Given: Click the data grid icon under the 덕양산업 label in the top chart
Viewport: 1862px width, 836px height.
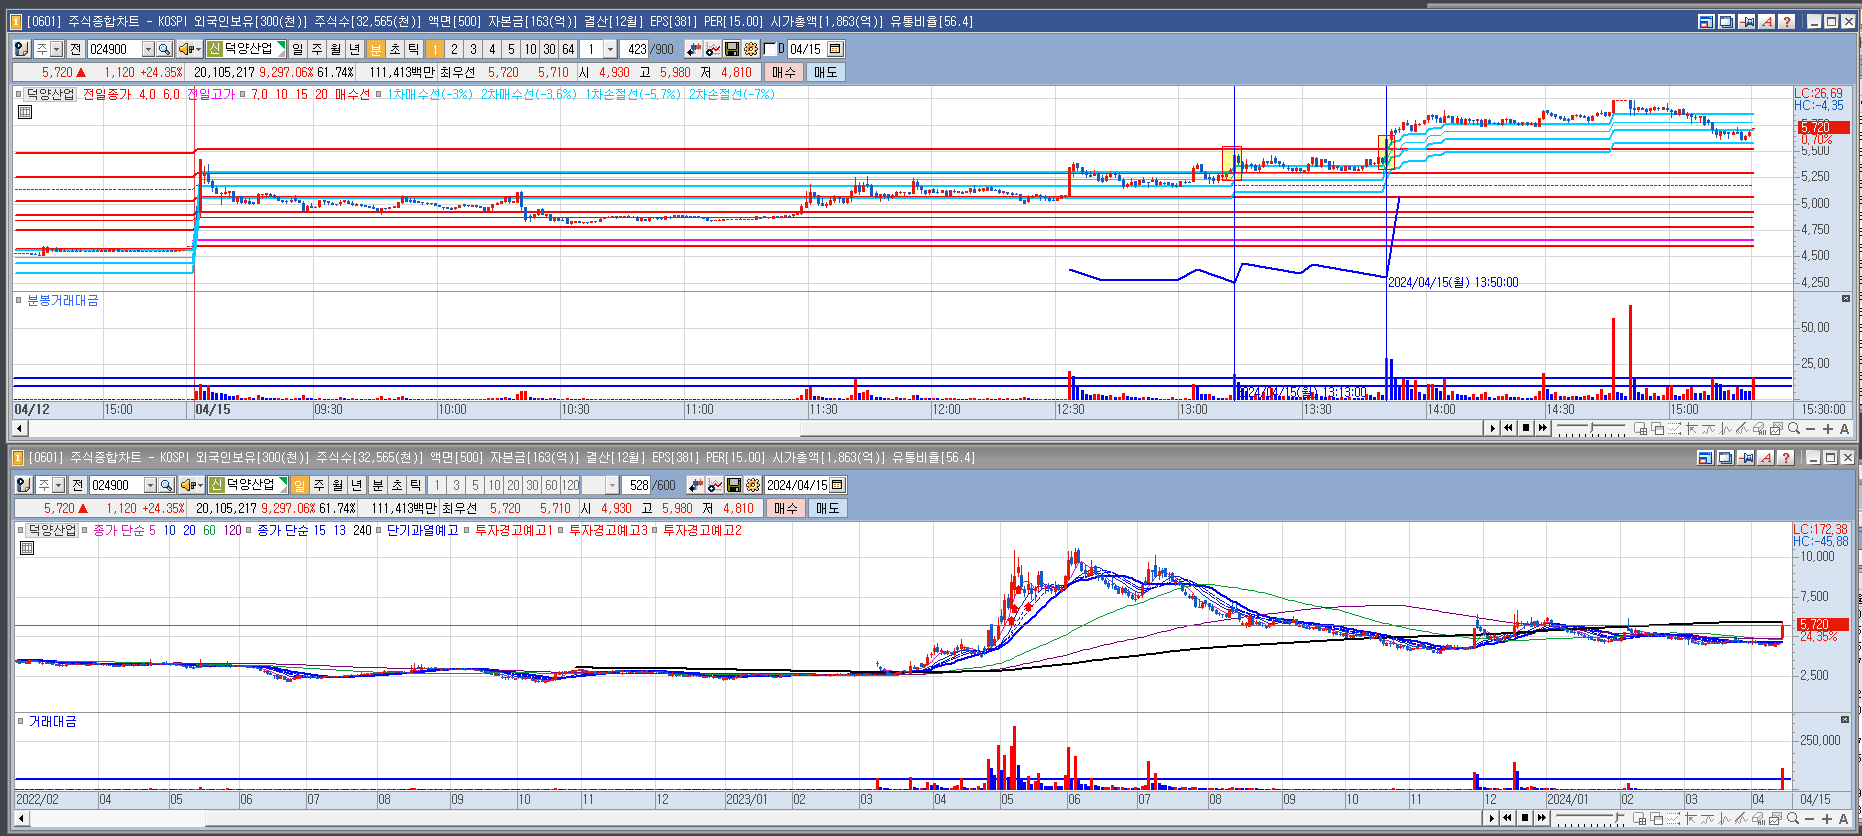Looking at the screenshot, I should tap(25, 112).
